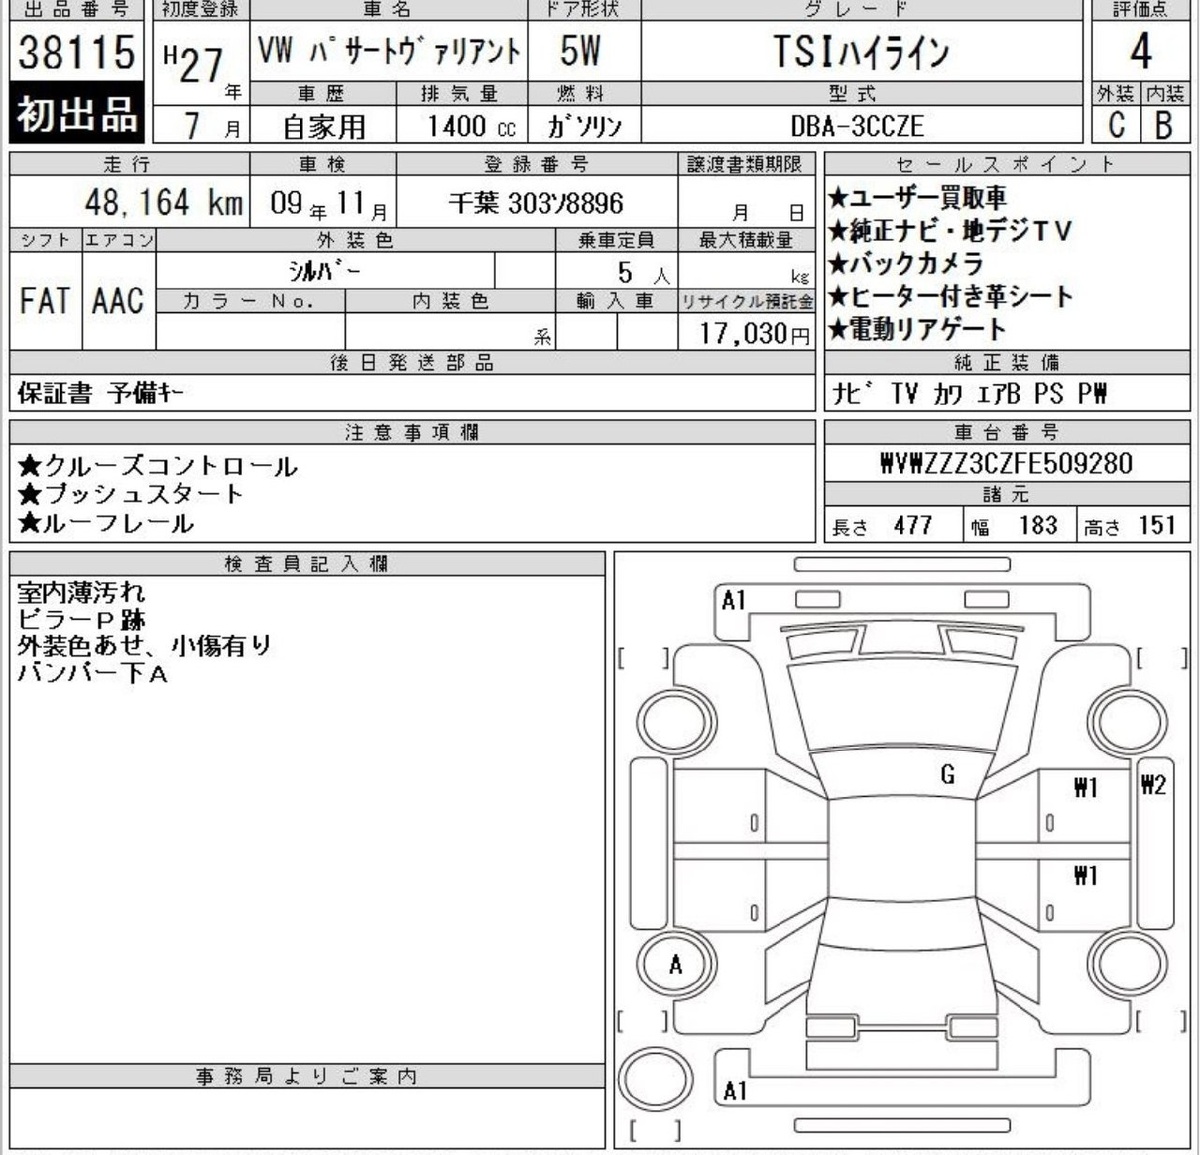Click the grade TSIハイライン
This screenshot has height=1155, width=1200.
click(860, 52)
